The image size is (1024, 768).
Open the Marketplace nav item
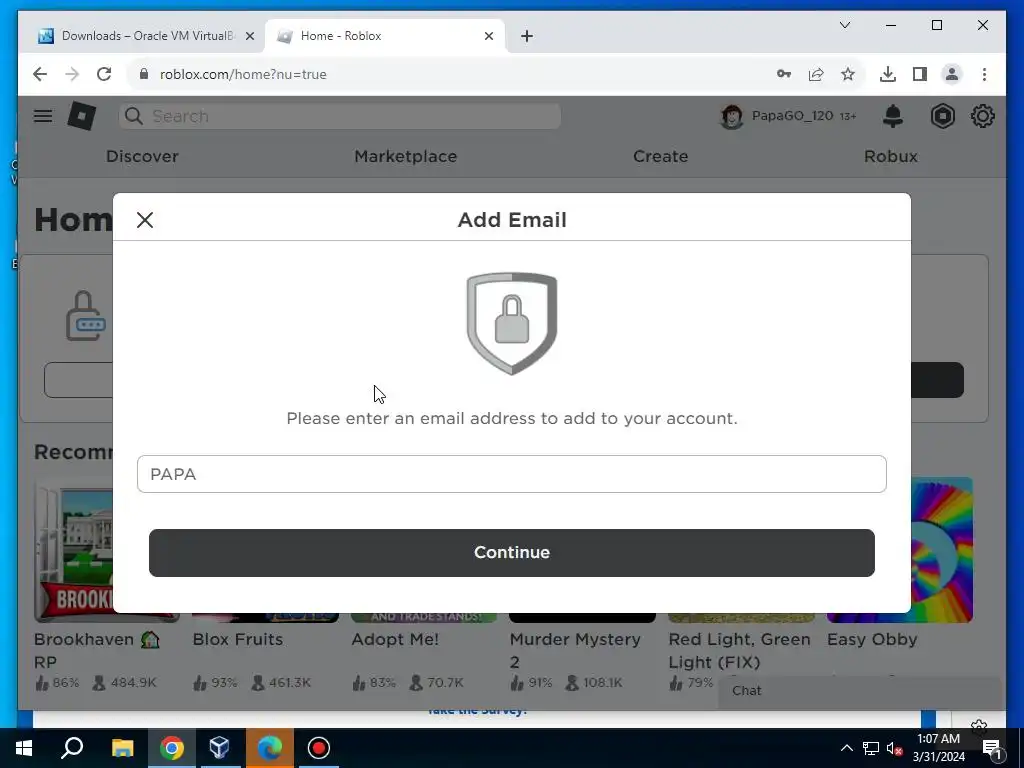point(406,157)
